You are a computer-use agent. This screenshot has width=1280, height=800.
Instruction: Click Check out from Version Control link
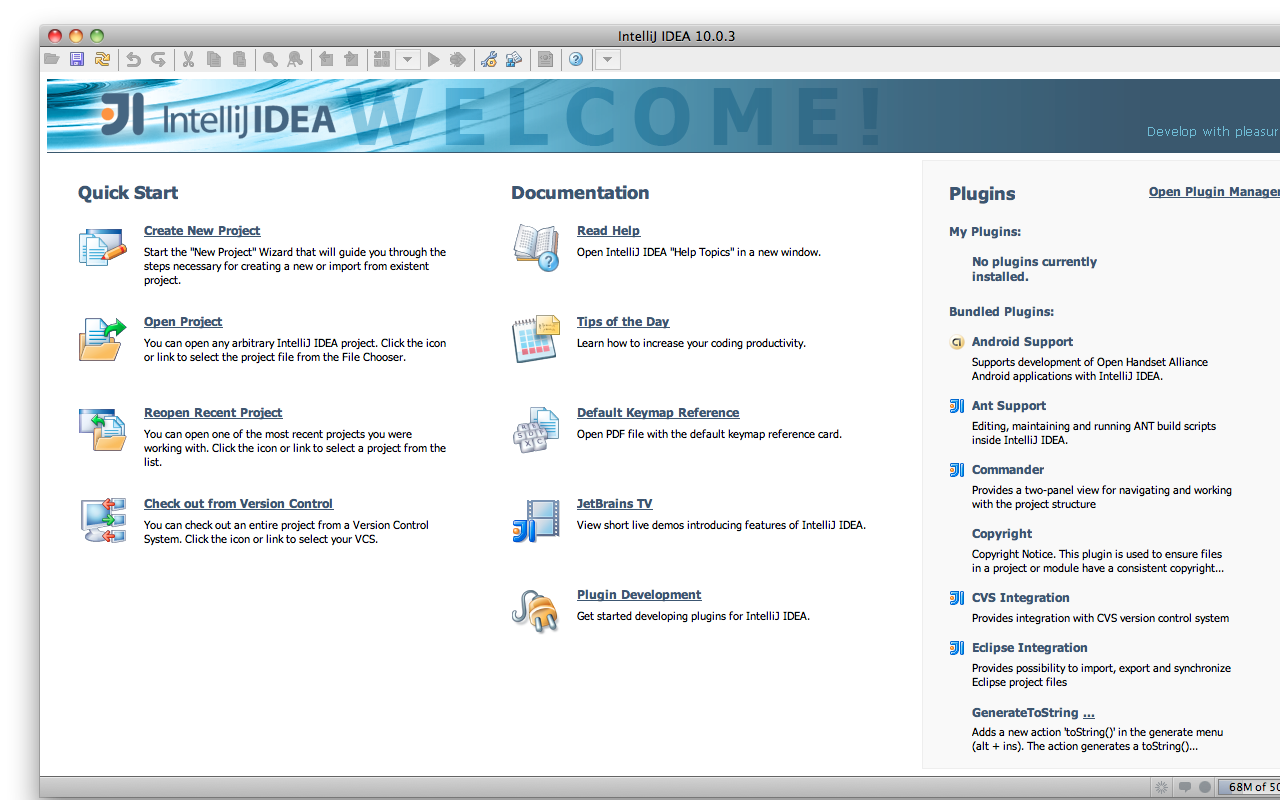coord(238,504)
